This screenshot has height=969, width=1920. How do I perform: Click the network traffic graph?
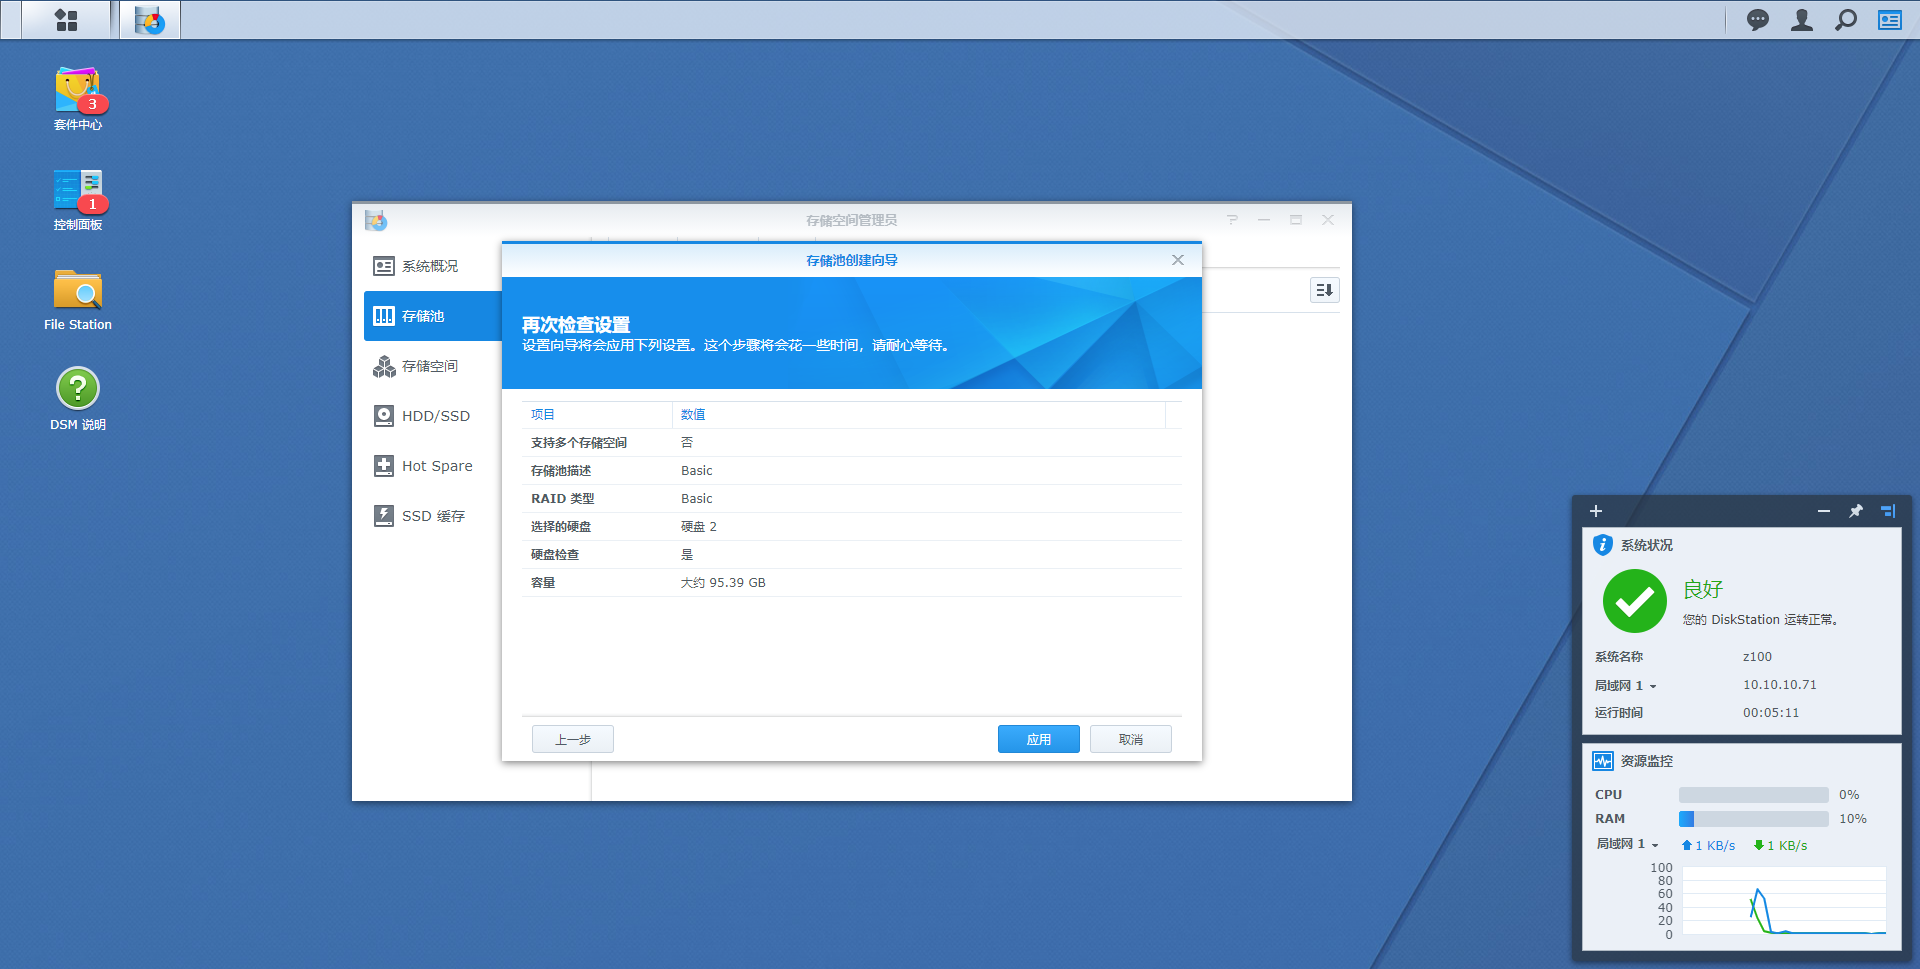click(x=1784, y=901)
